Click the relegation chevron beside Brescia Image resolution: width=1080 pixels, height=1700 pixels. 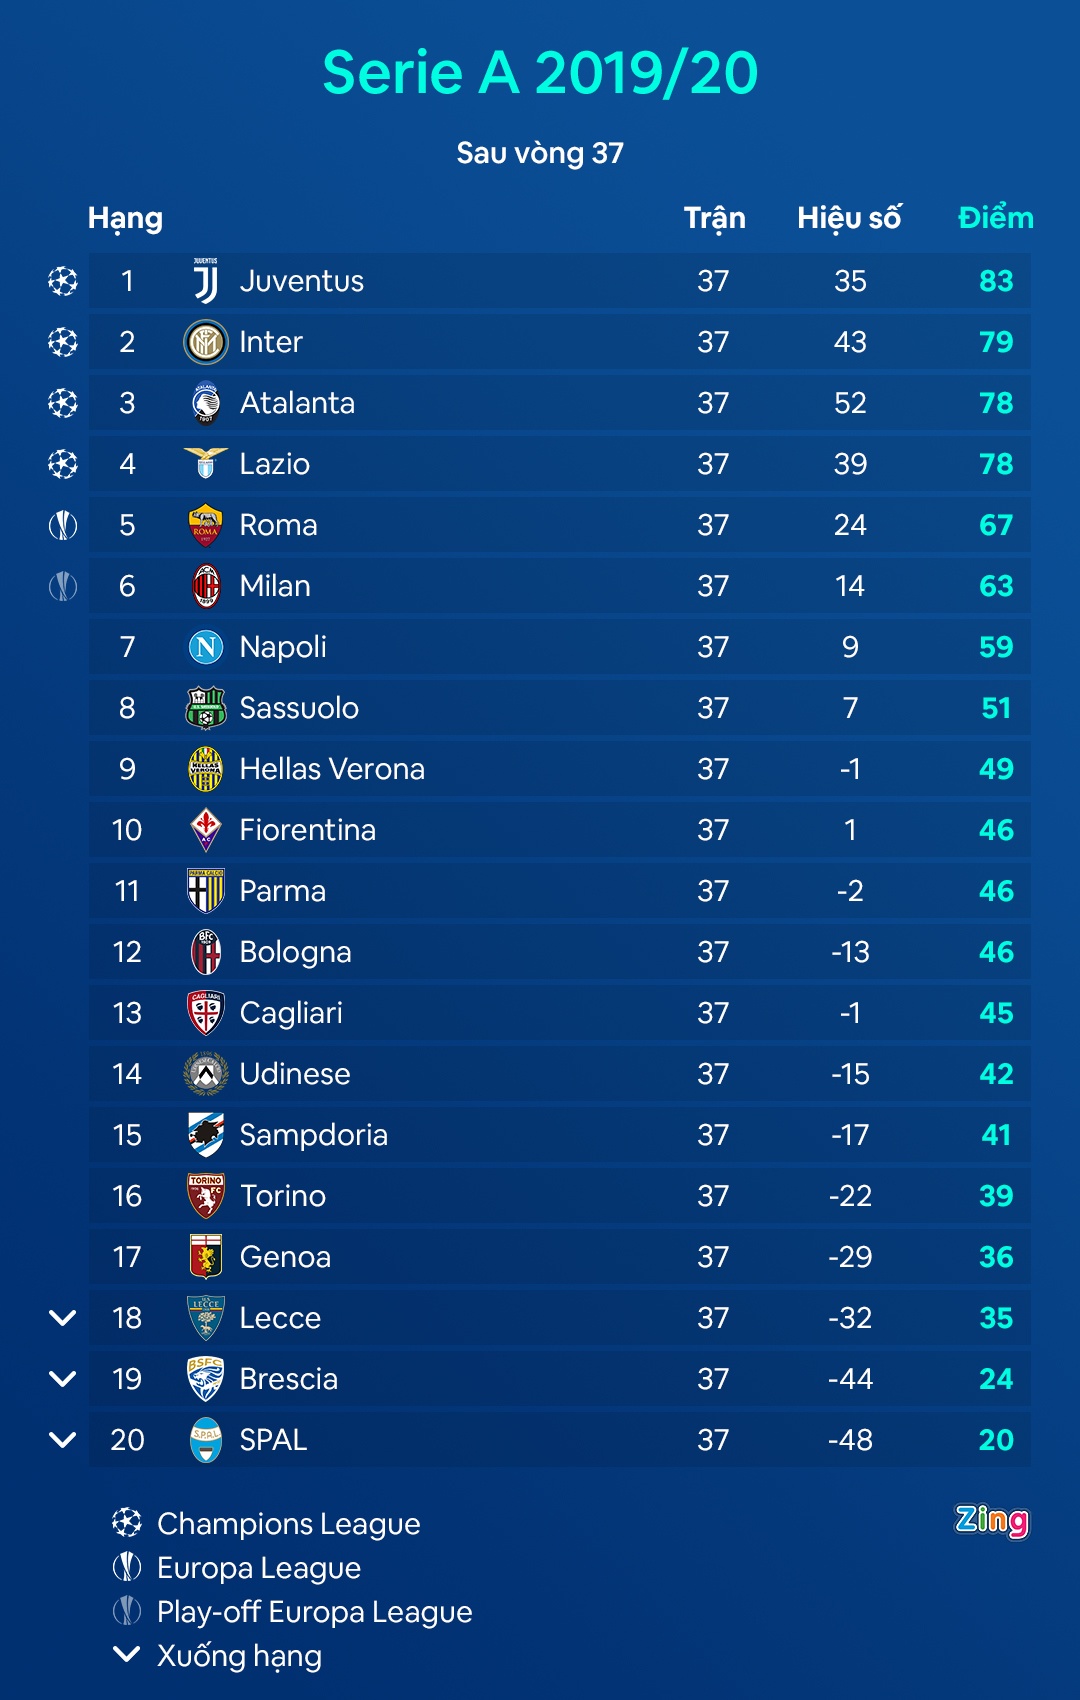pyautogui.click(x=63, y=1379)
